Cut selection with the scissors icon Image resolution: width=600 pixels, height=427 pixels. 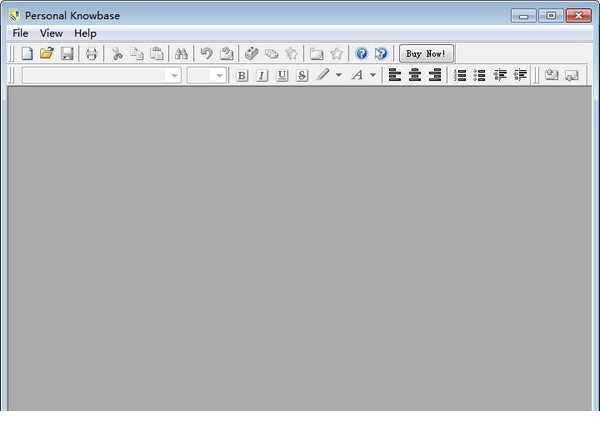[117, 54]
